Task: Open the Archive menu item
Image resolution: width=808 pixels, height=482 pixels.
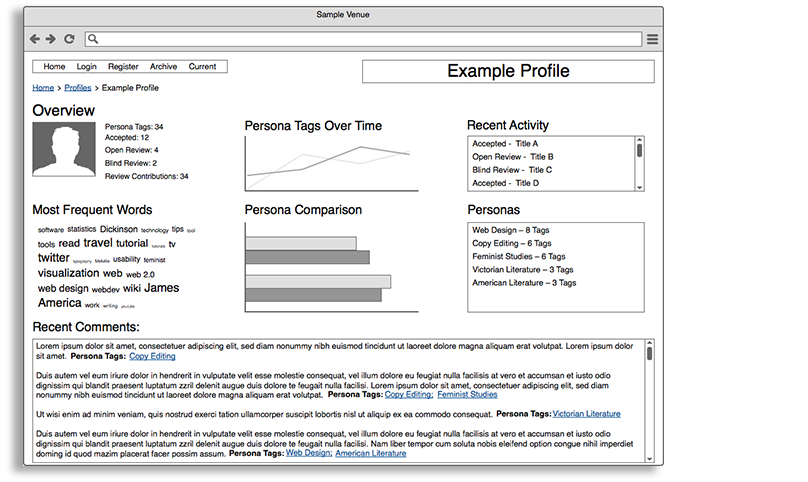Action: pyautogui.click(x=163, y=67)
